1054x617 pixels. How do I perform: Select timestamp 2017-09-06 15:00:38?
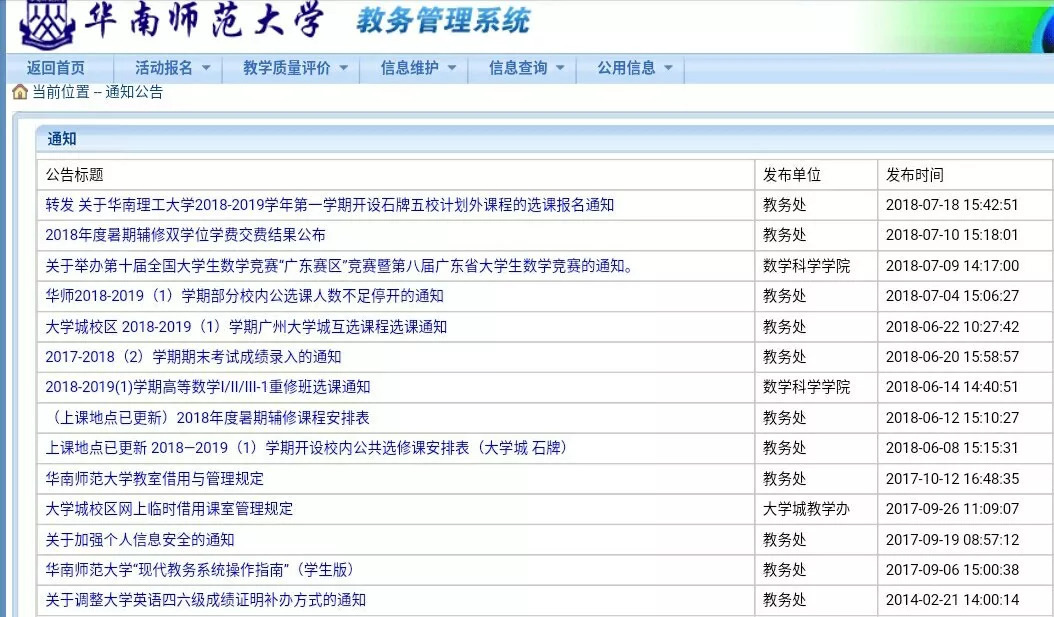tap(952, 570)
